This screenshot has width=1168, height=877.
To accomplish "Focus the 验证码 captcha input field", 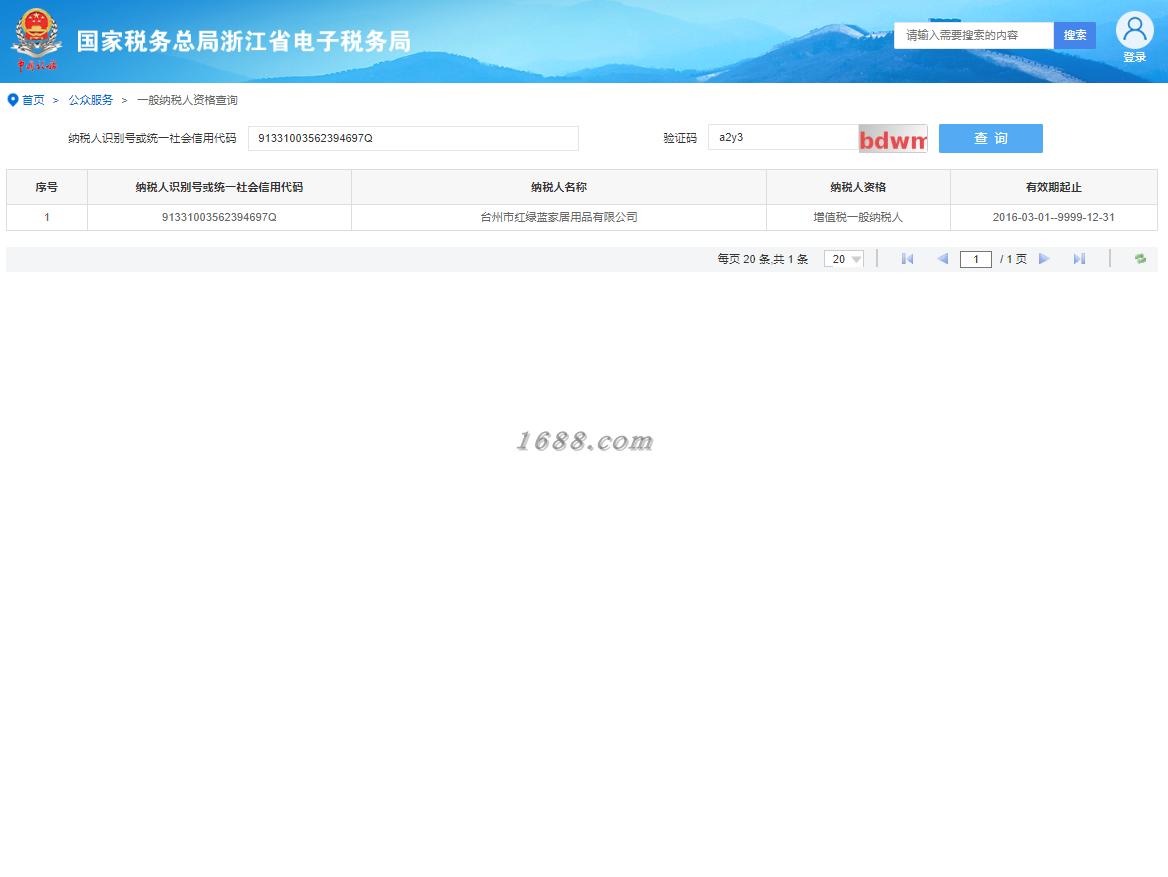I will coord(783,138).
